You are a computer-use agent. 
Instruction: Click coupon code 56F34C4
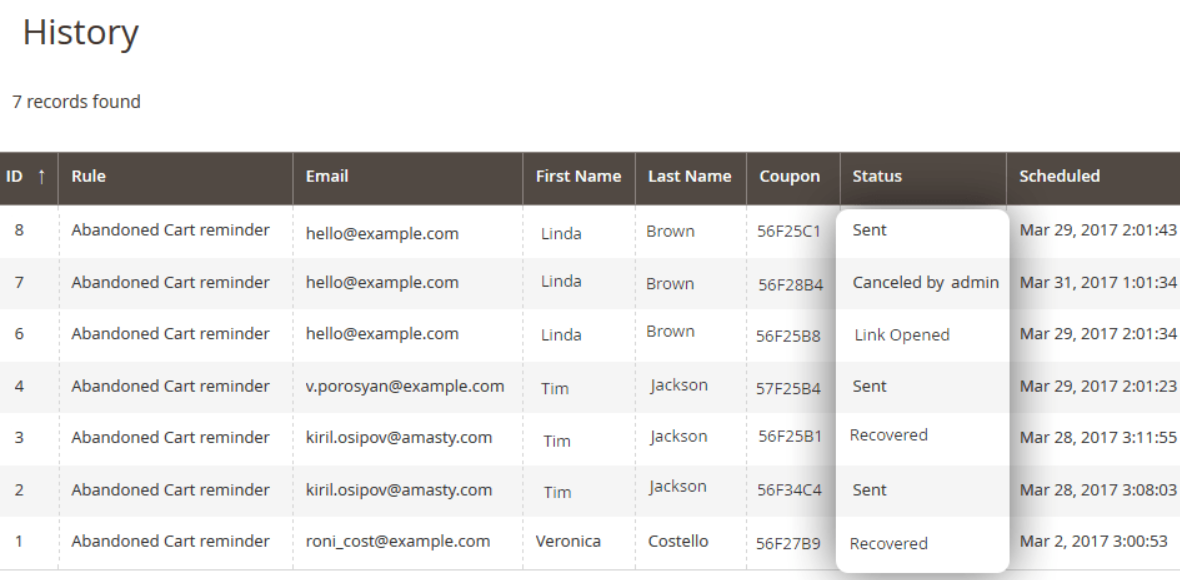[789, 490]
